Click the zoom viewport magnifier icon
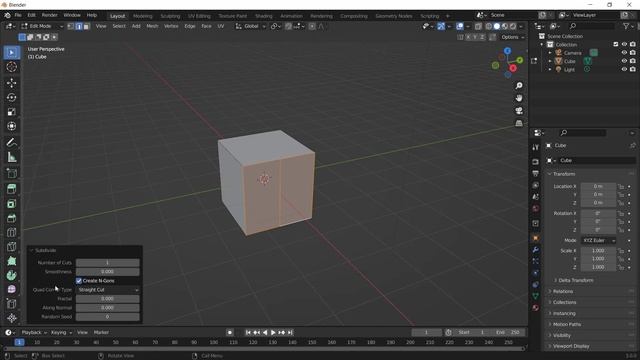This screenshot has height=360, width=640. (x=519, y=86)
